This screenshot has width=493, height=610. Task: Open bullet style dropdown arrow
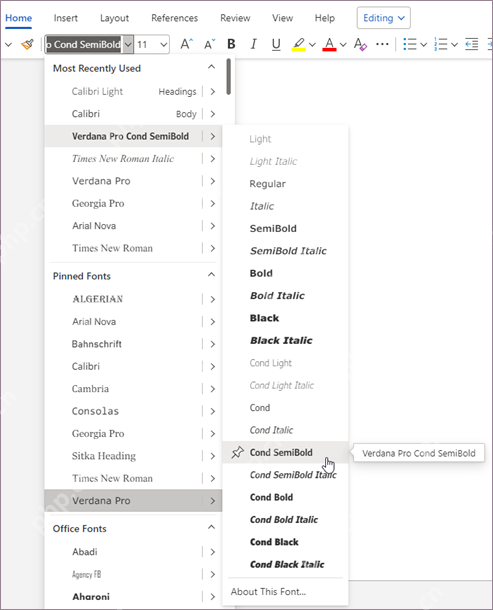click(424, 45)
